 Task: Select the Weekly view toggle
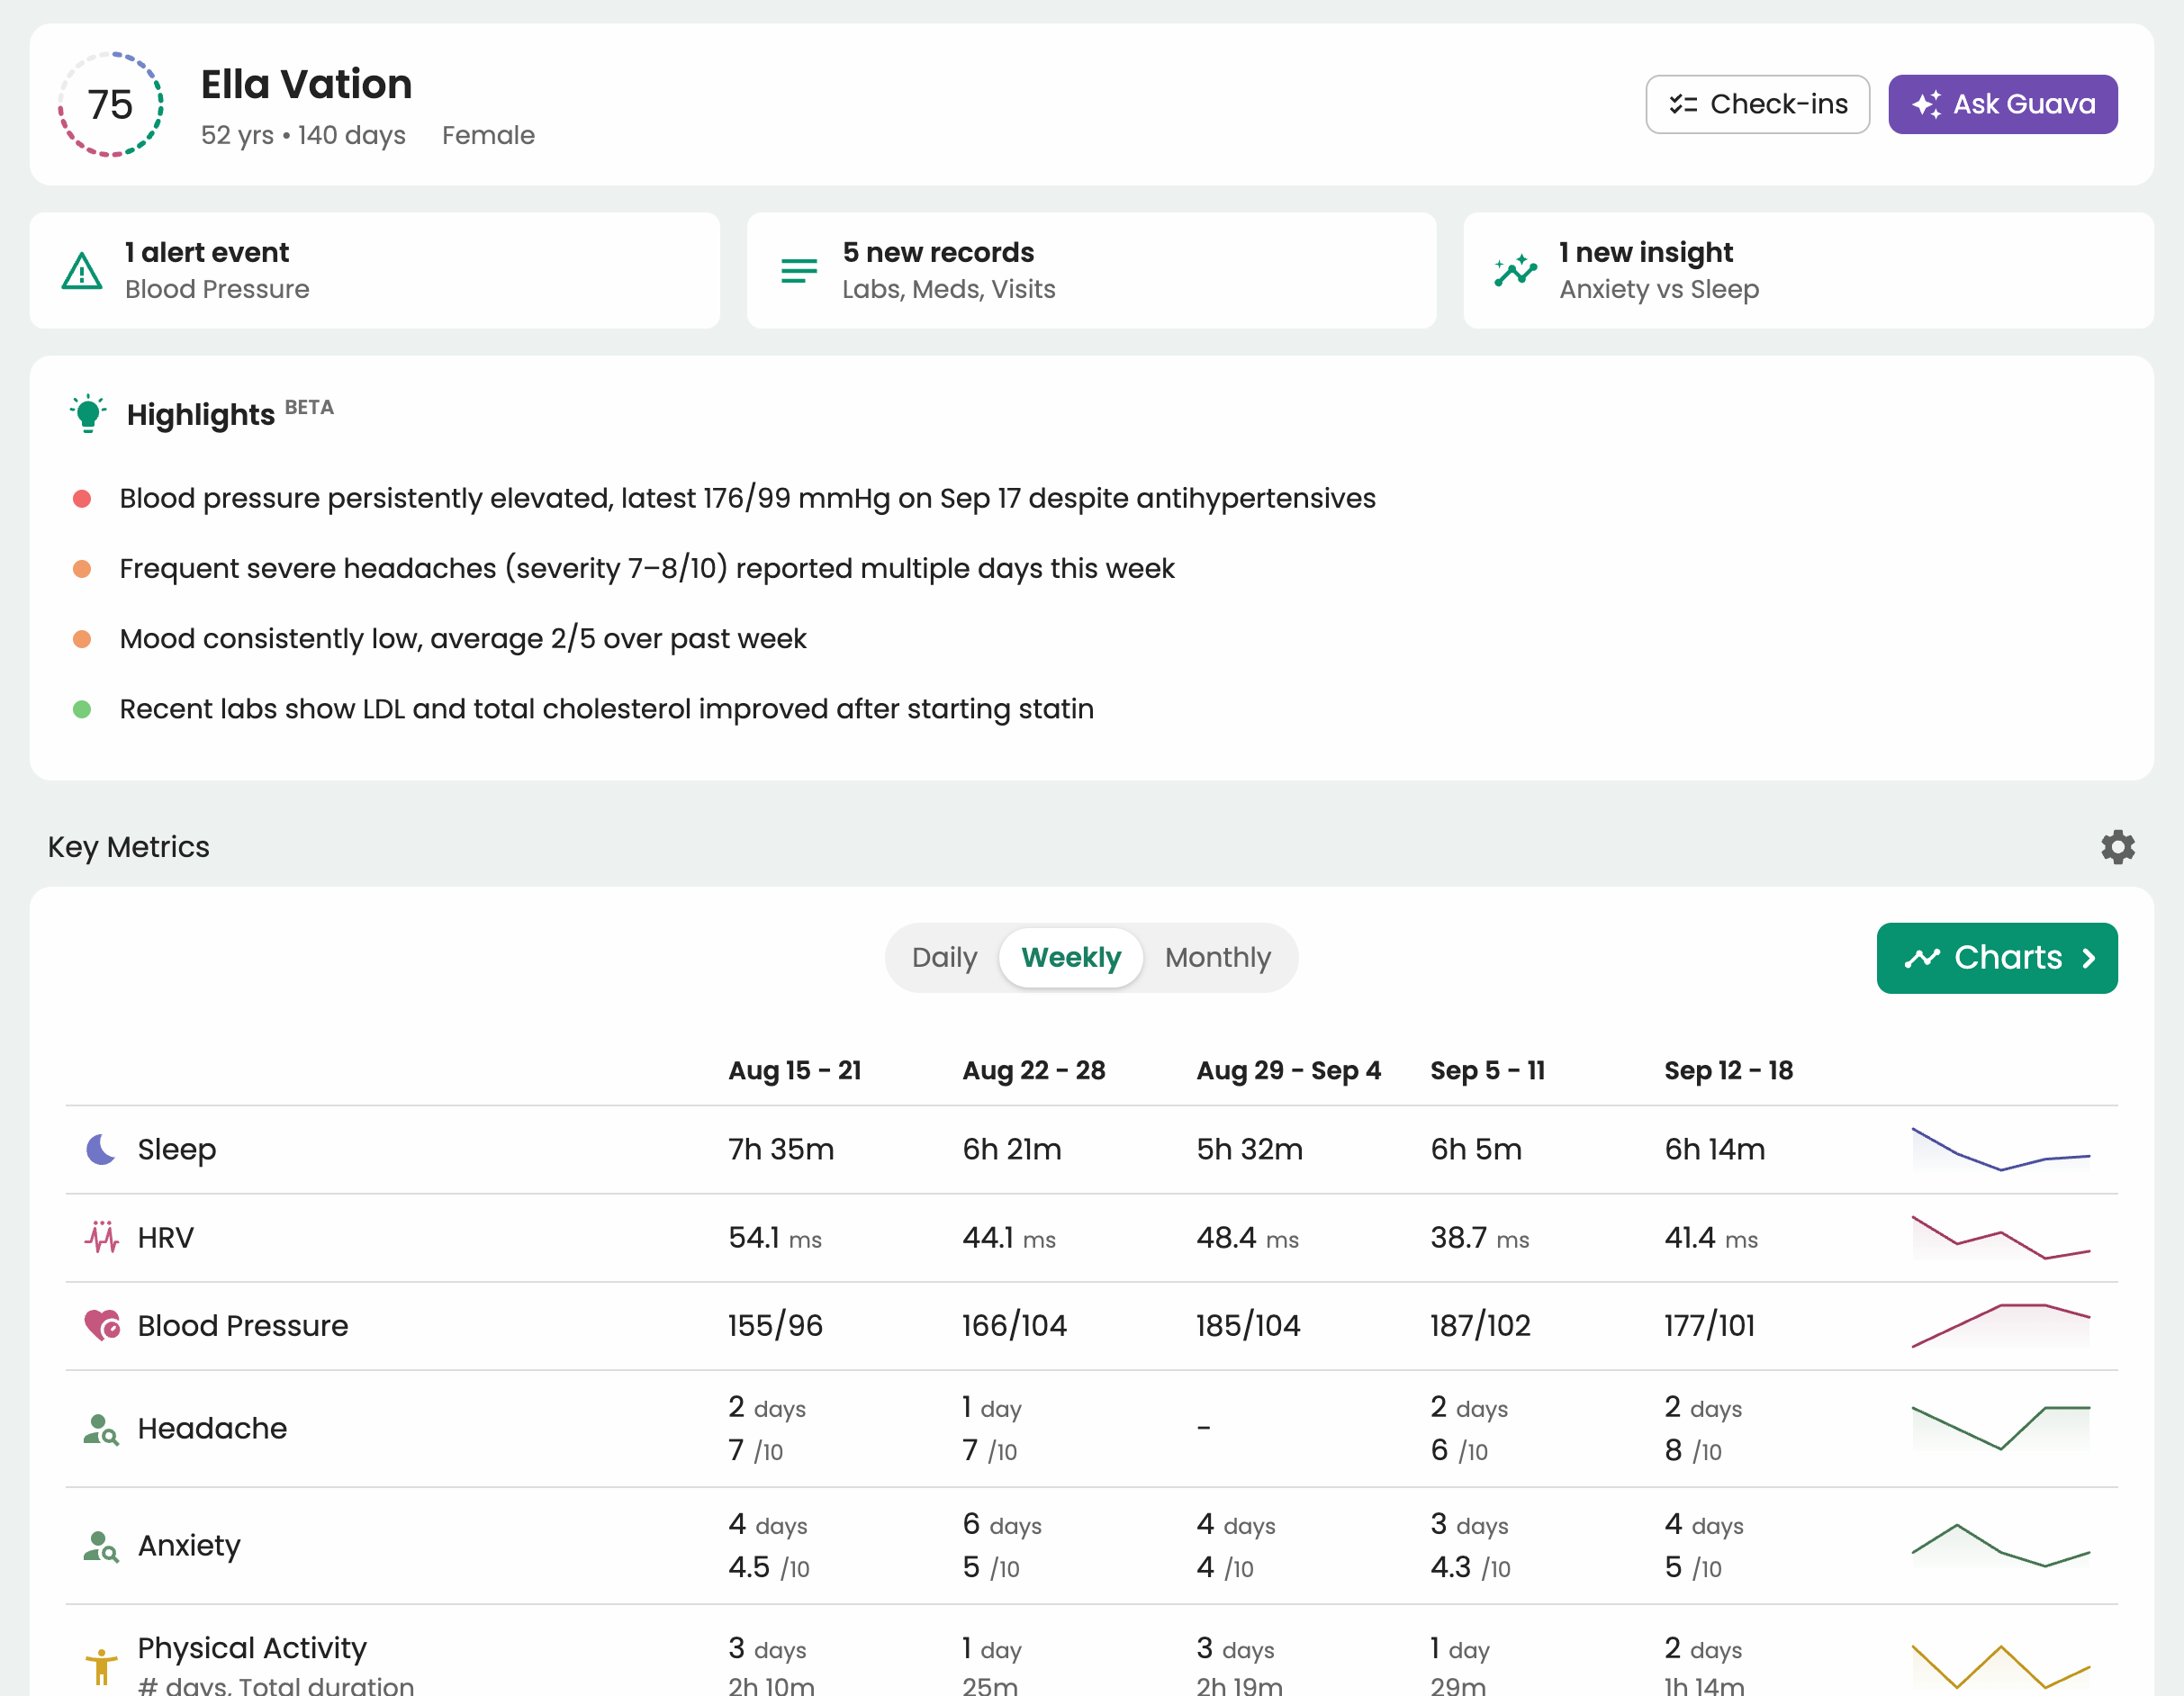(x=1070, y=957)
